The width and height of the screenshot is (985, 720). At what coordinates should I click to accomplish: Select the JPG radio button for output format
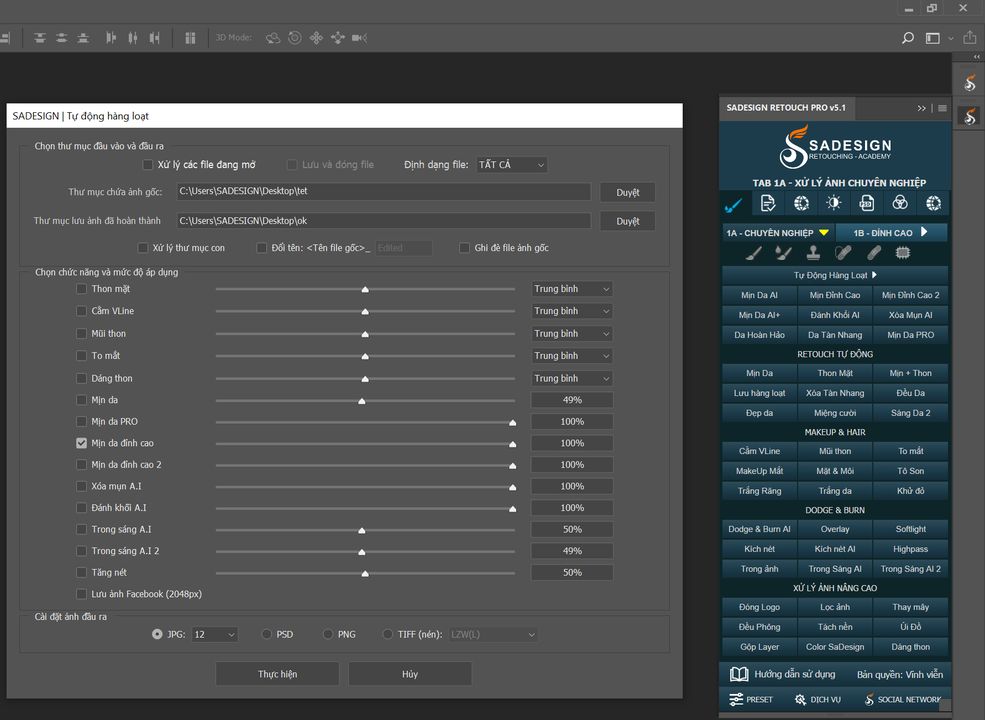coord(157,633)
